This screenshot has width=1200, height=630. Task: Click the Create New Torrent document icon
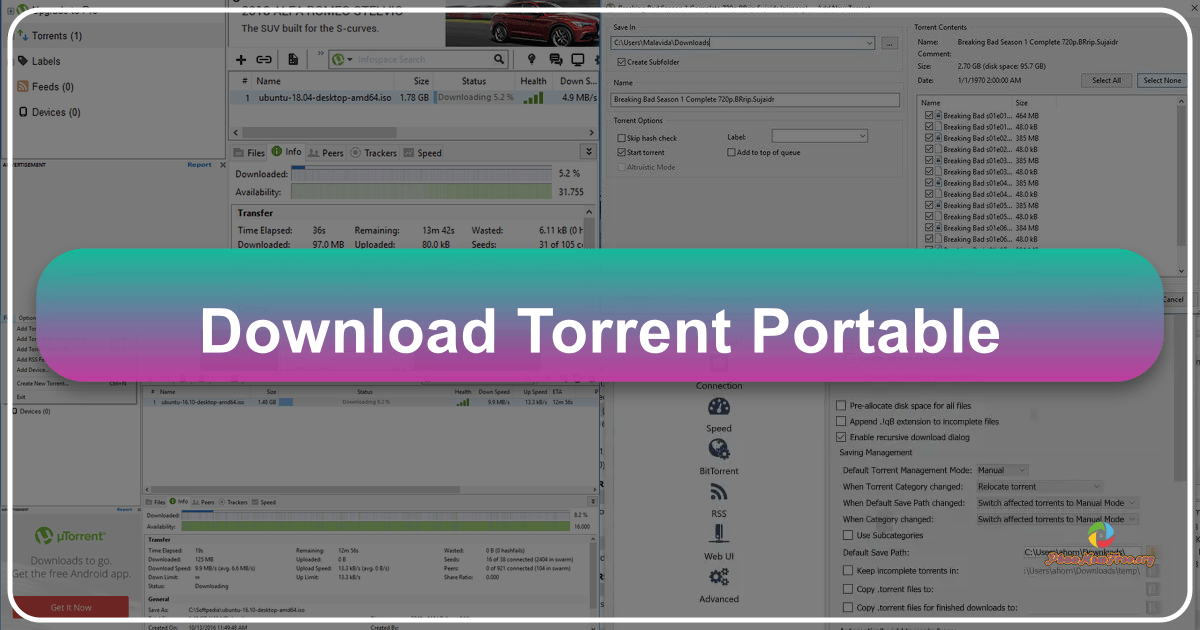pos(293,60)
